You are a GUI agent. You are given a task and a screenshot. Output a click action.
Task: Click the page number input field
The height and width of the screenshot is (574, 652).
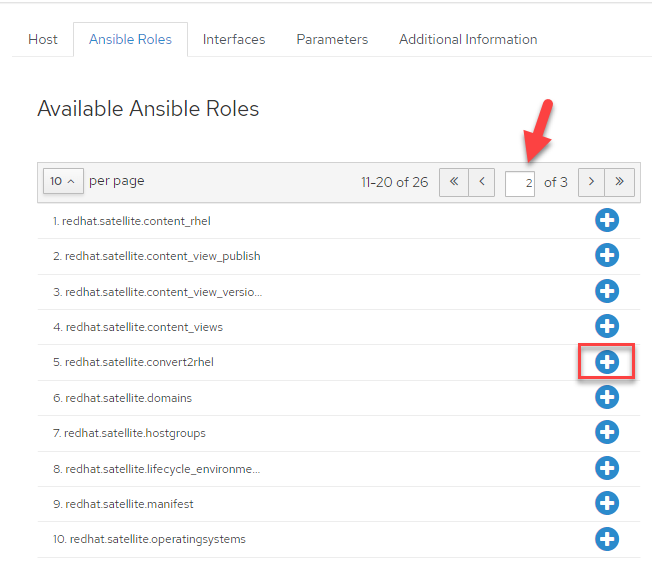[x=520, y=183]
